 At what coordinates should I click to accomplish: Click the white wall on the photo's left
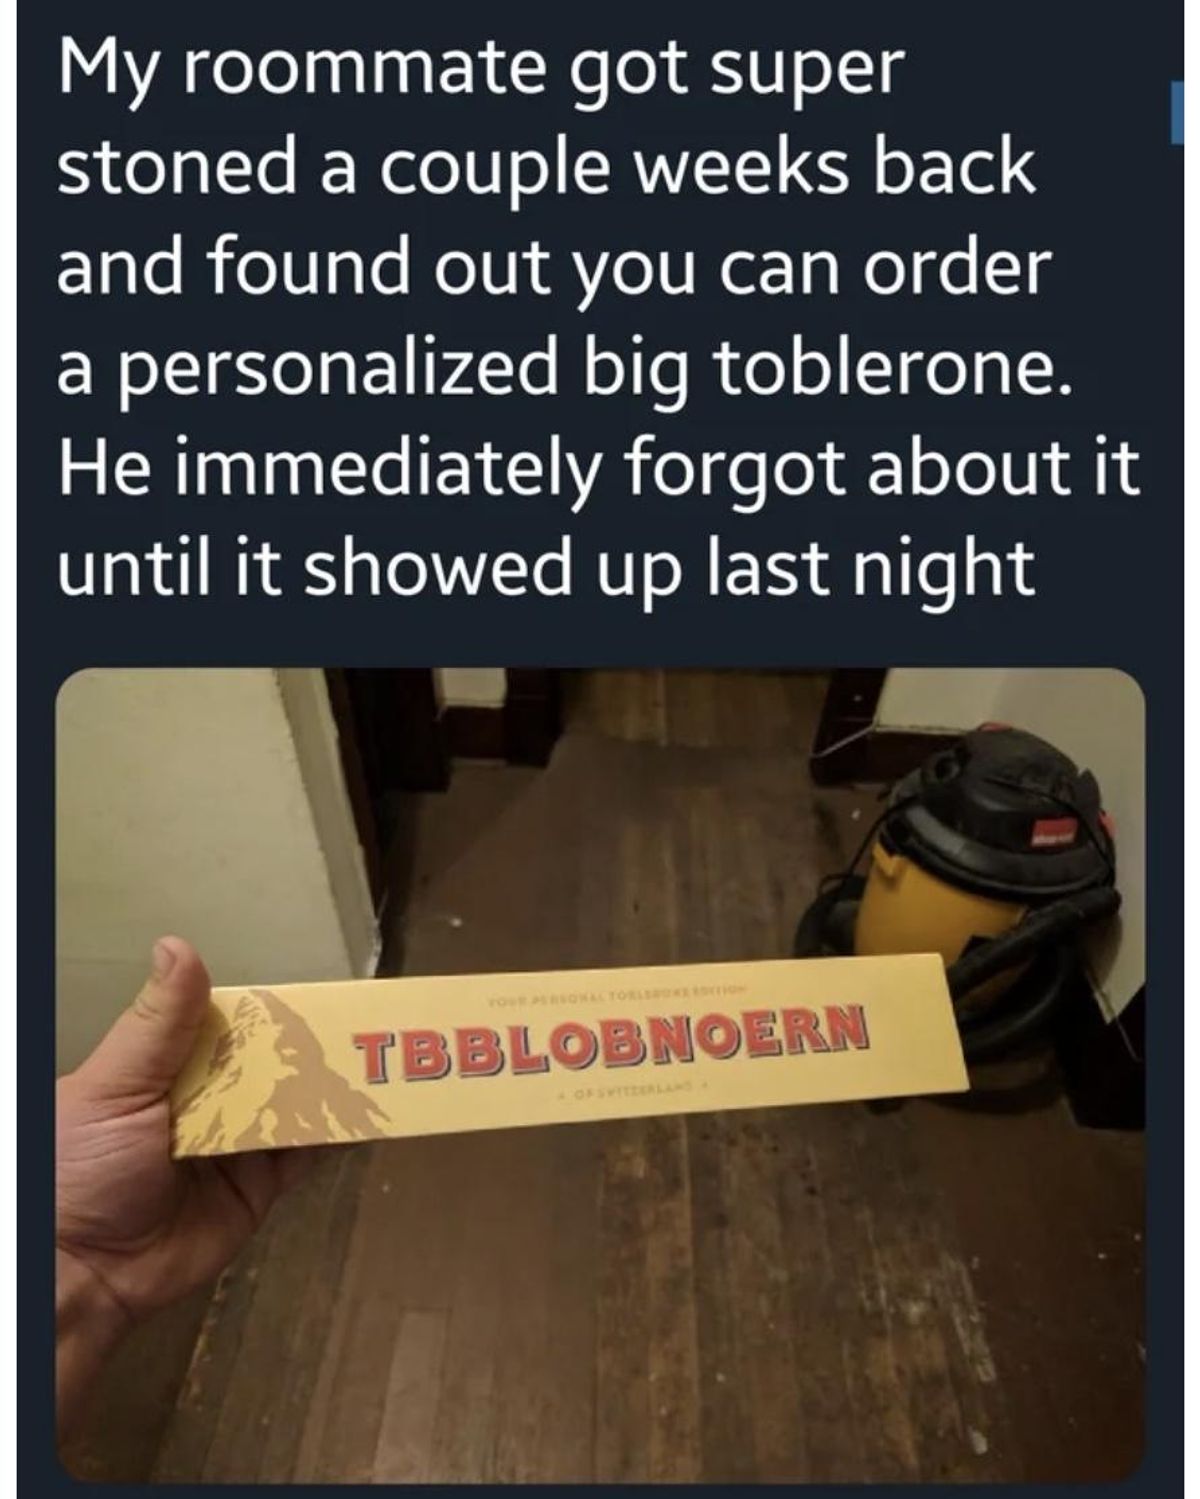pyautogui.click(x=200, y=820)
